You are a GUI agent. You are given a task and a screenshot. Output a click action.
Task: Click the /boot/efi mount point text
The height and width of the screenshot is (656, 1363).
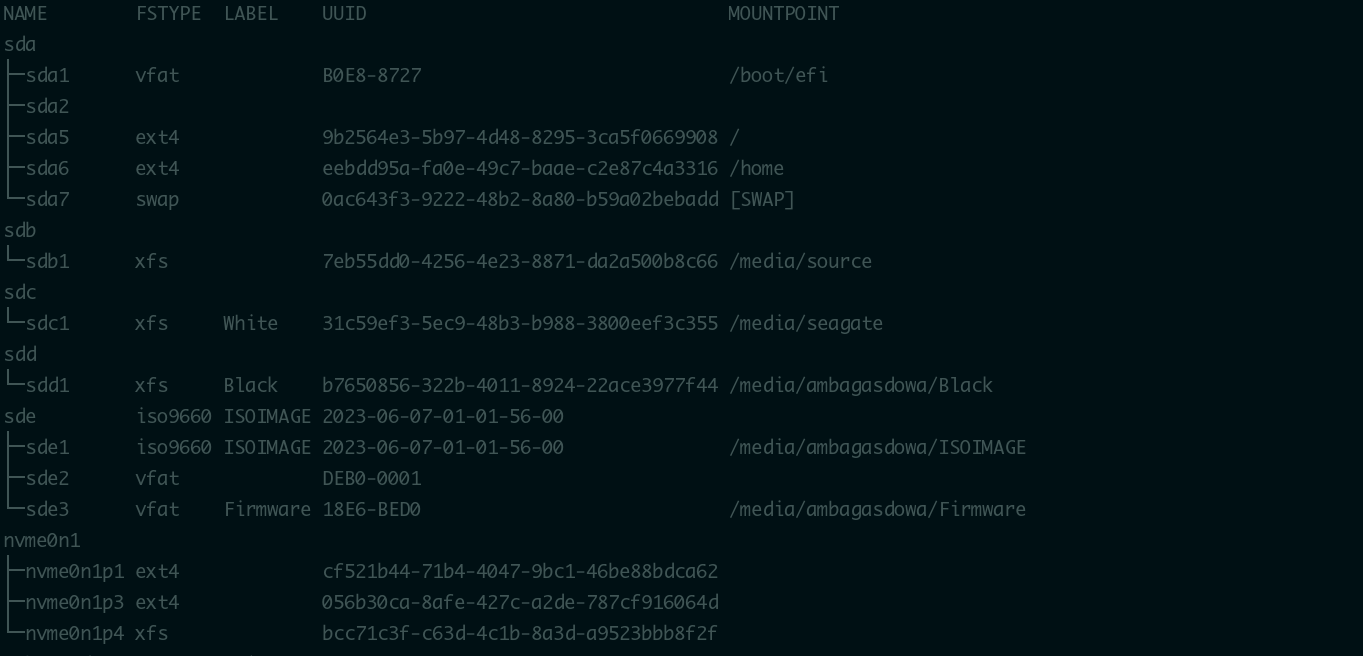coord(778,75)
